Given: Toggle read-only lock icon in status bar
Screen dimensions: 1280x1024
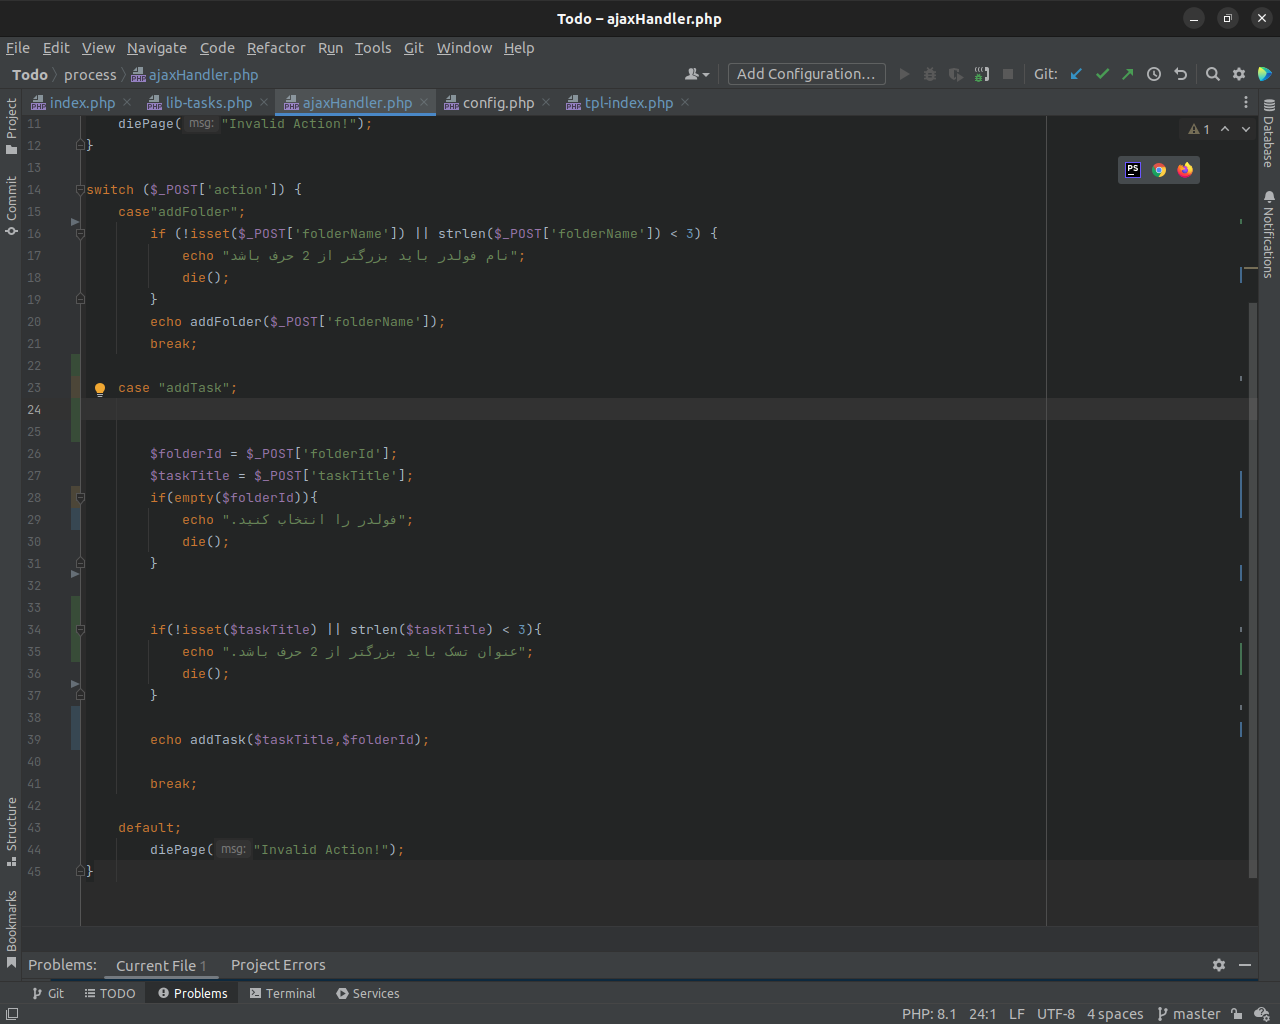Looking at the screenshot, I should point(1237,1013).
